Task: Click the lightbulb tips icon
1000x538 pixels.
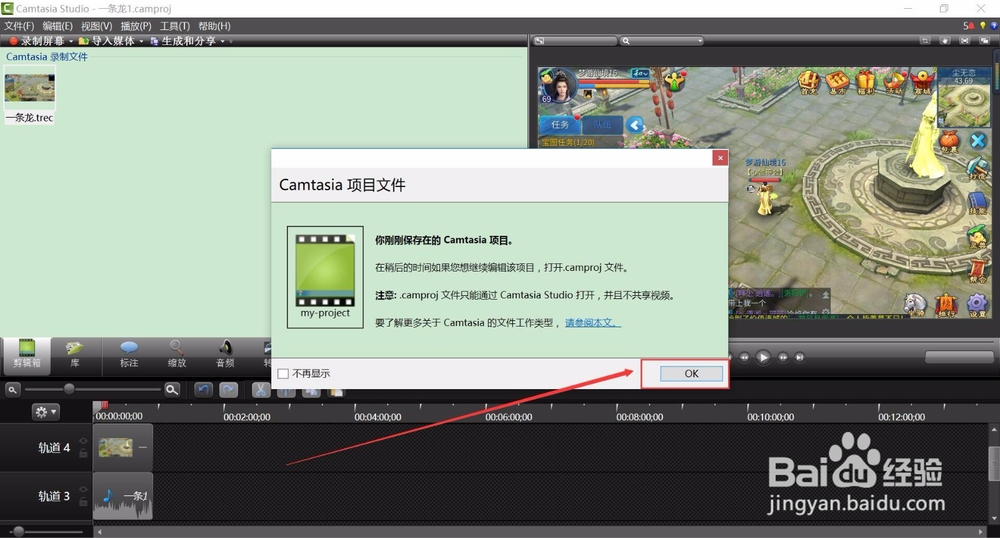Action: (983, 26)
